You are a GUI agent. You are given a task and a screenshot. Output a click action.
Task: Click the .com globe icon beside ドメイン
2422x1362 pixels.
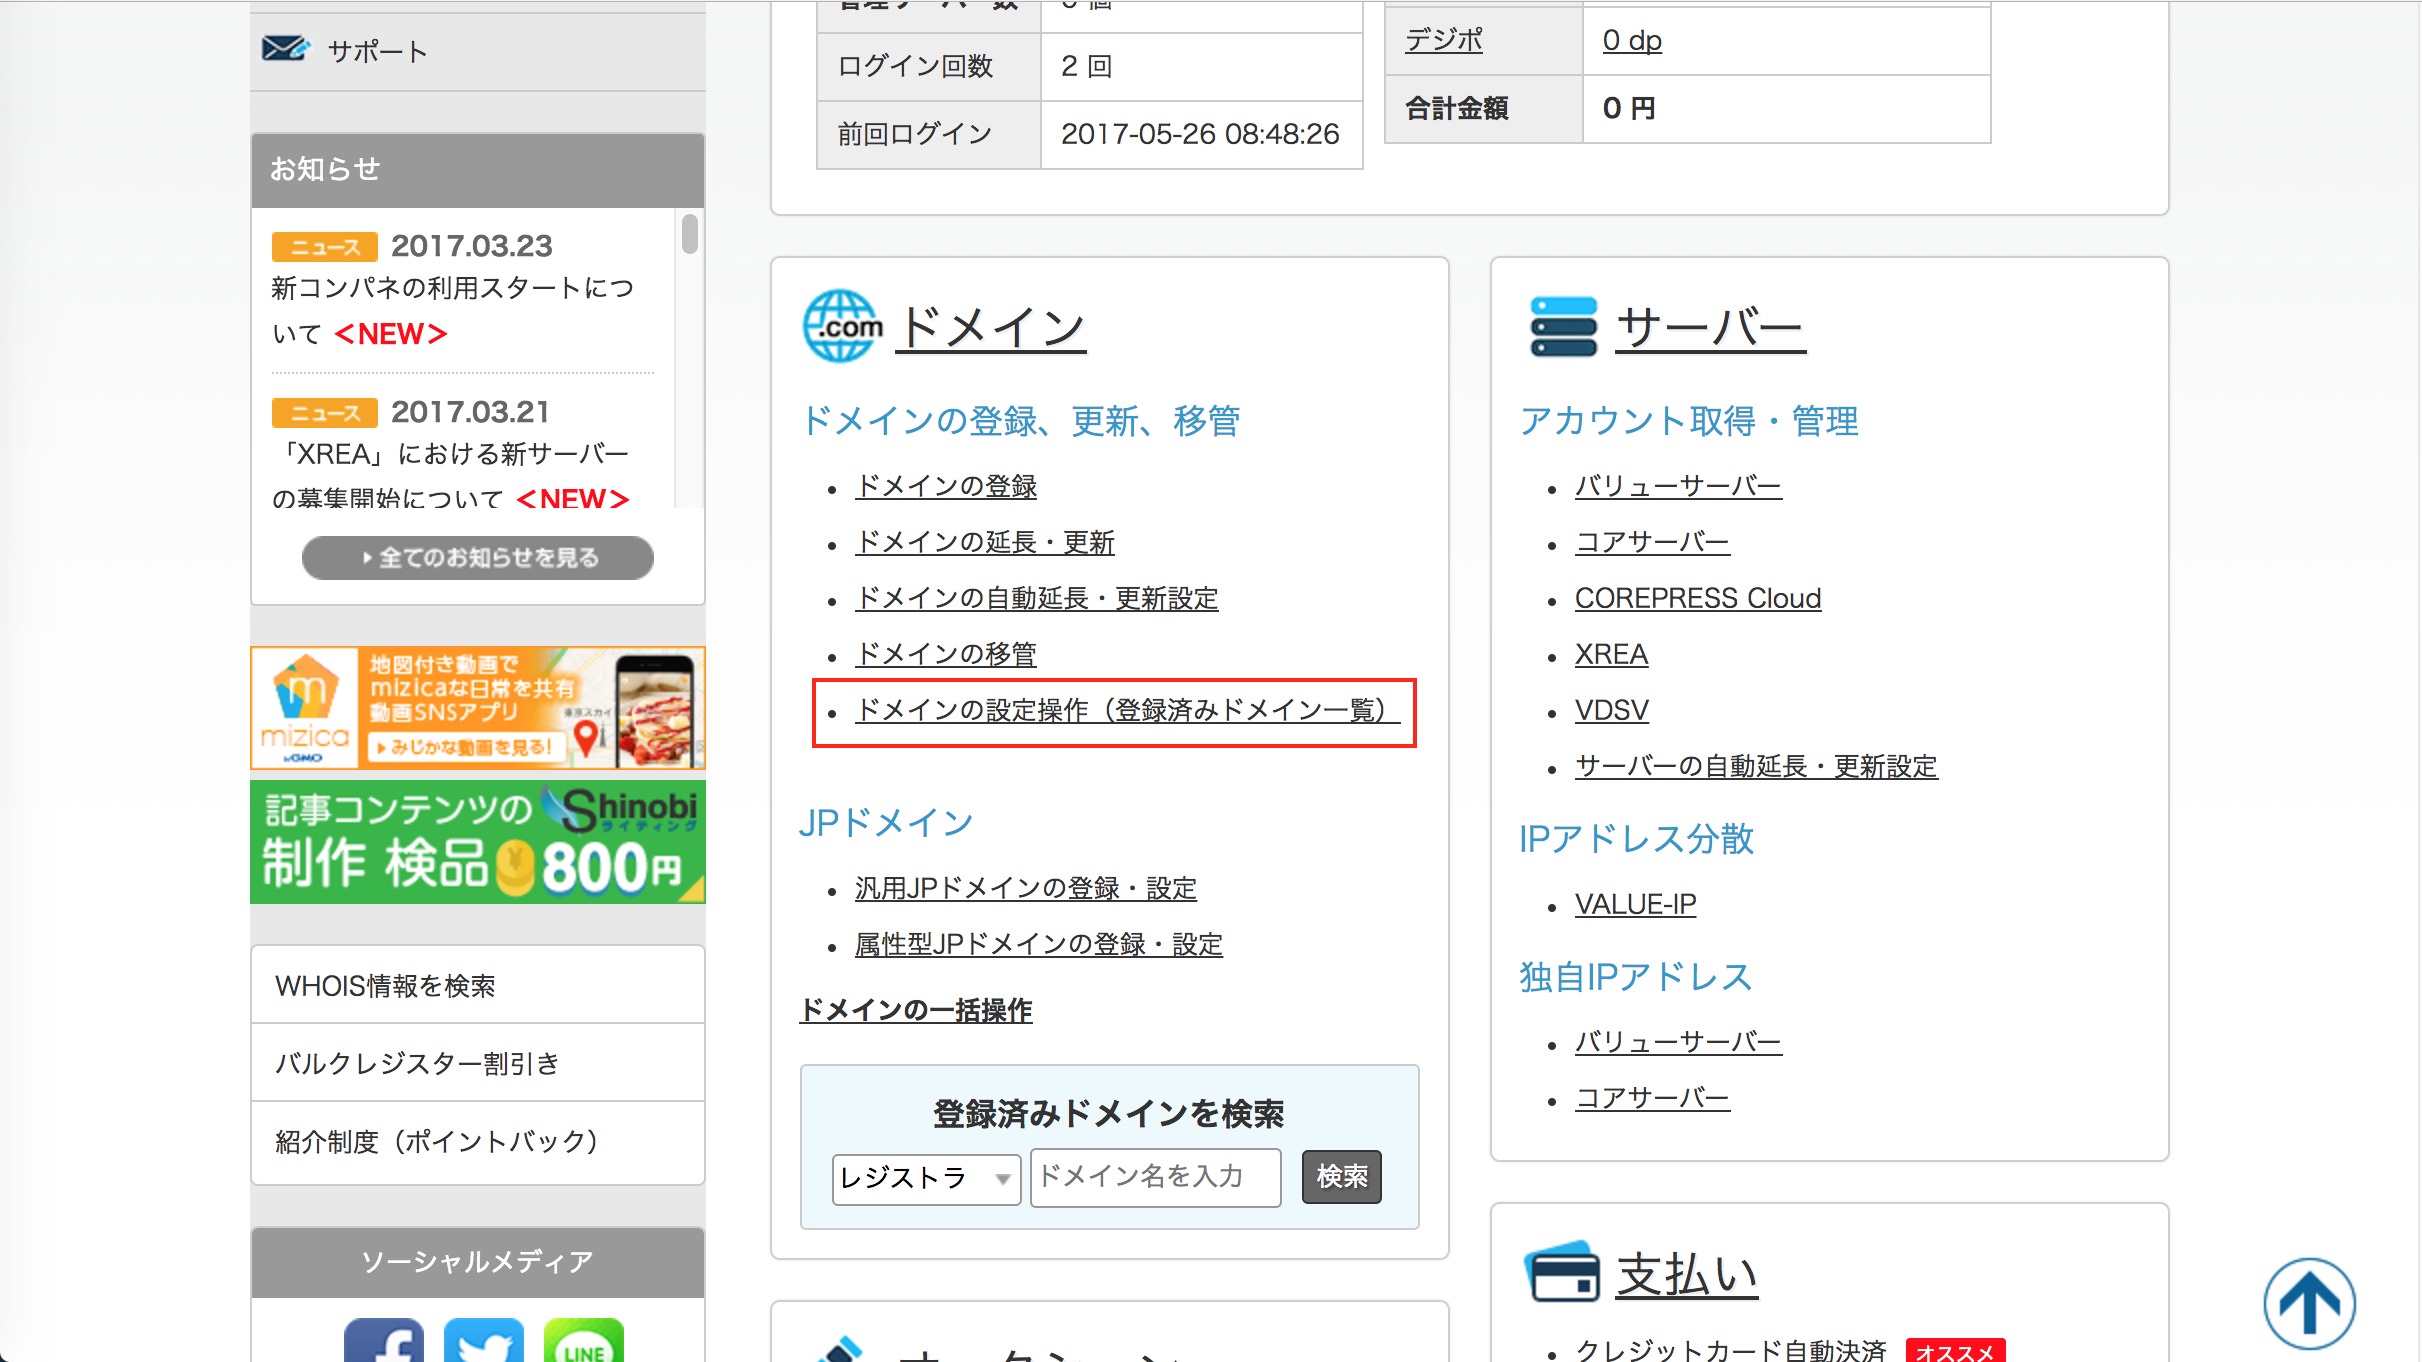click(841, 325)
